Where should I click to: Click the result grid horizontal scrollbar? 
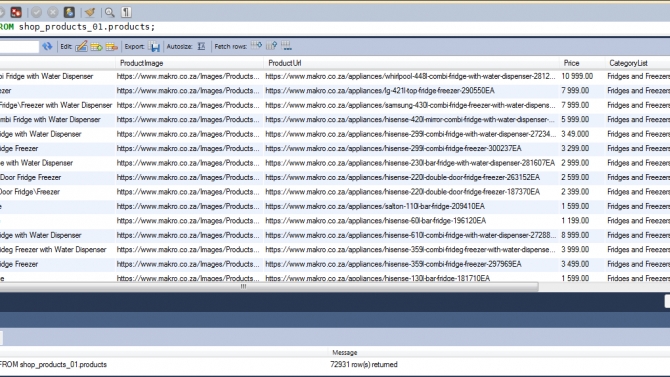click(x=269, y=286)
